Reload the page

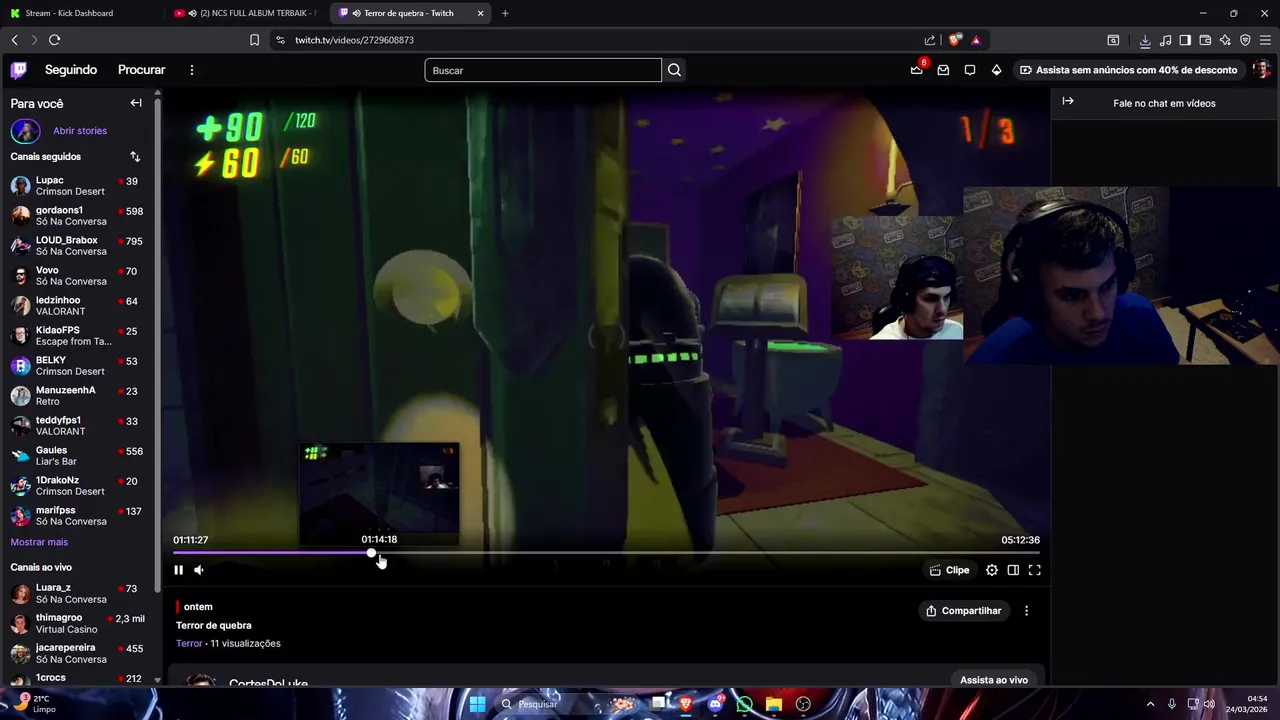(54, 40)
